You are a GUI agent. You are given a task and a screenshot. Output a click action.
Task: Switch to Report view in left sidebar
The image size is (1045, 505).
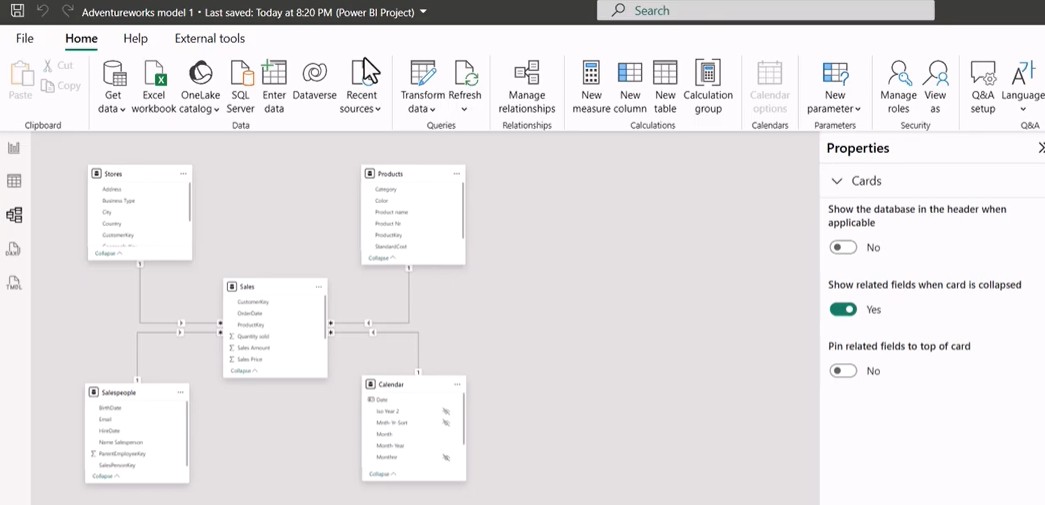pos(14,148)
